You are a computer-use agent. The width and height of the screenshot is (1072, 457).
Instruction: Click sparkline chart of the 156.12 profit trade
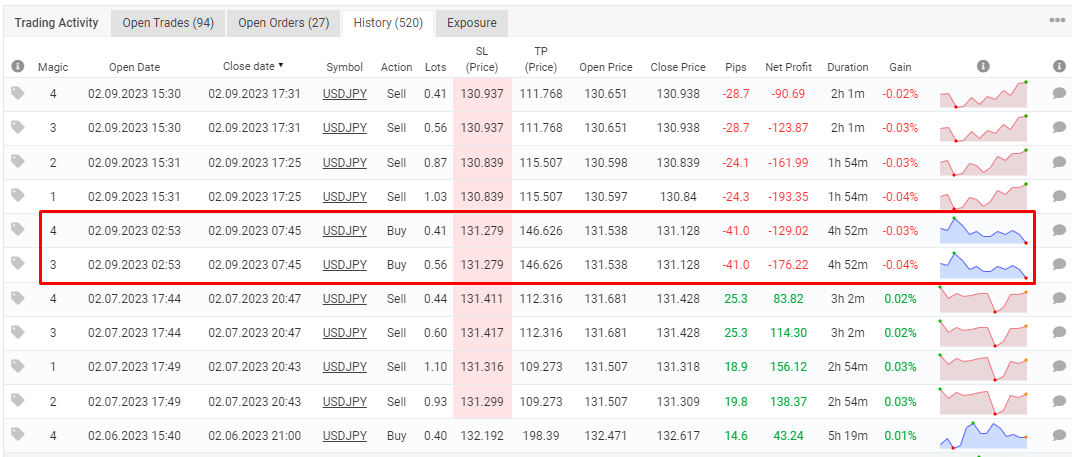click(983, 367)
